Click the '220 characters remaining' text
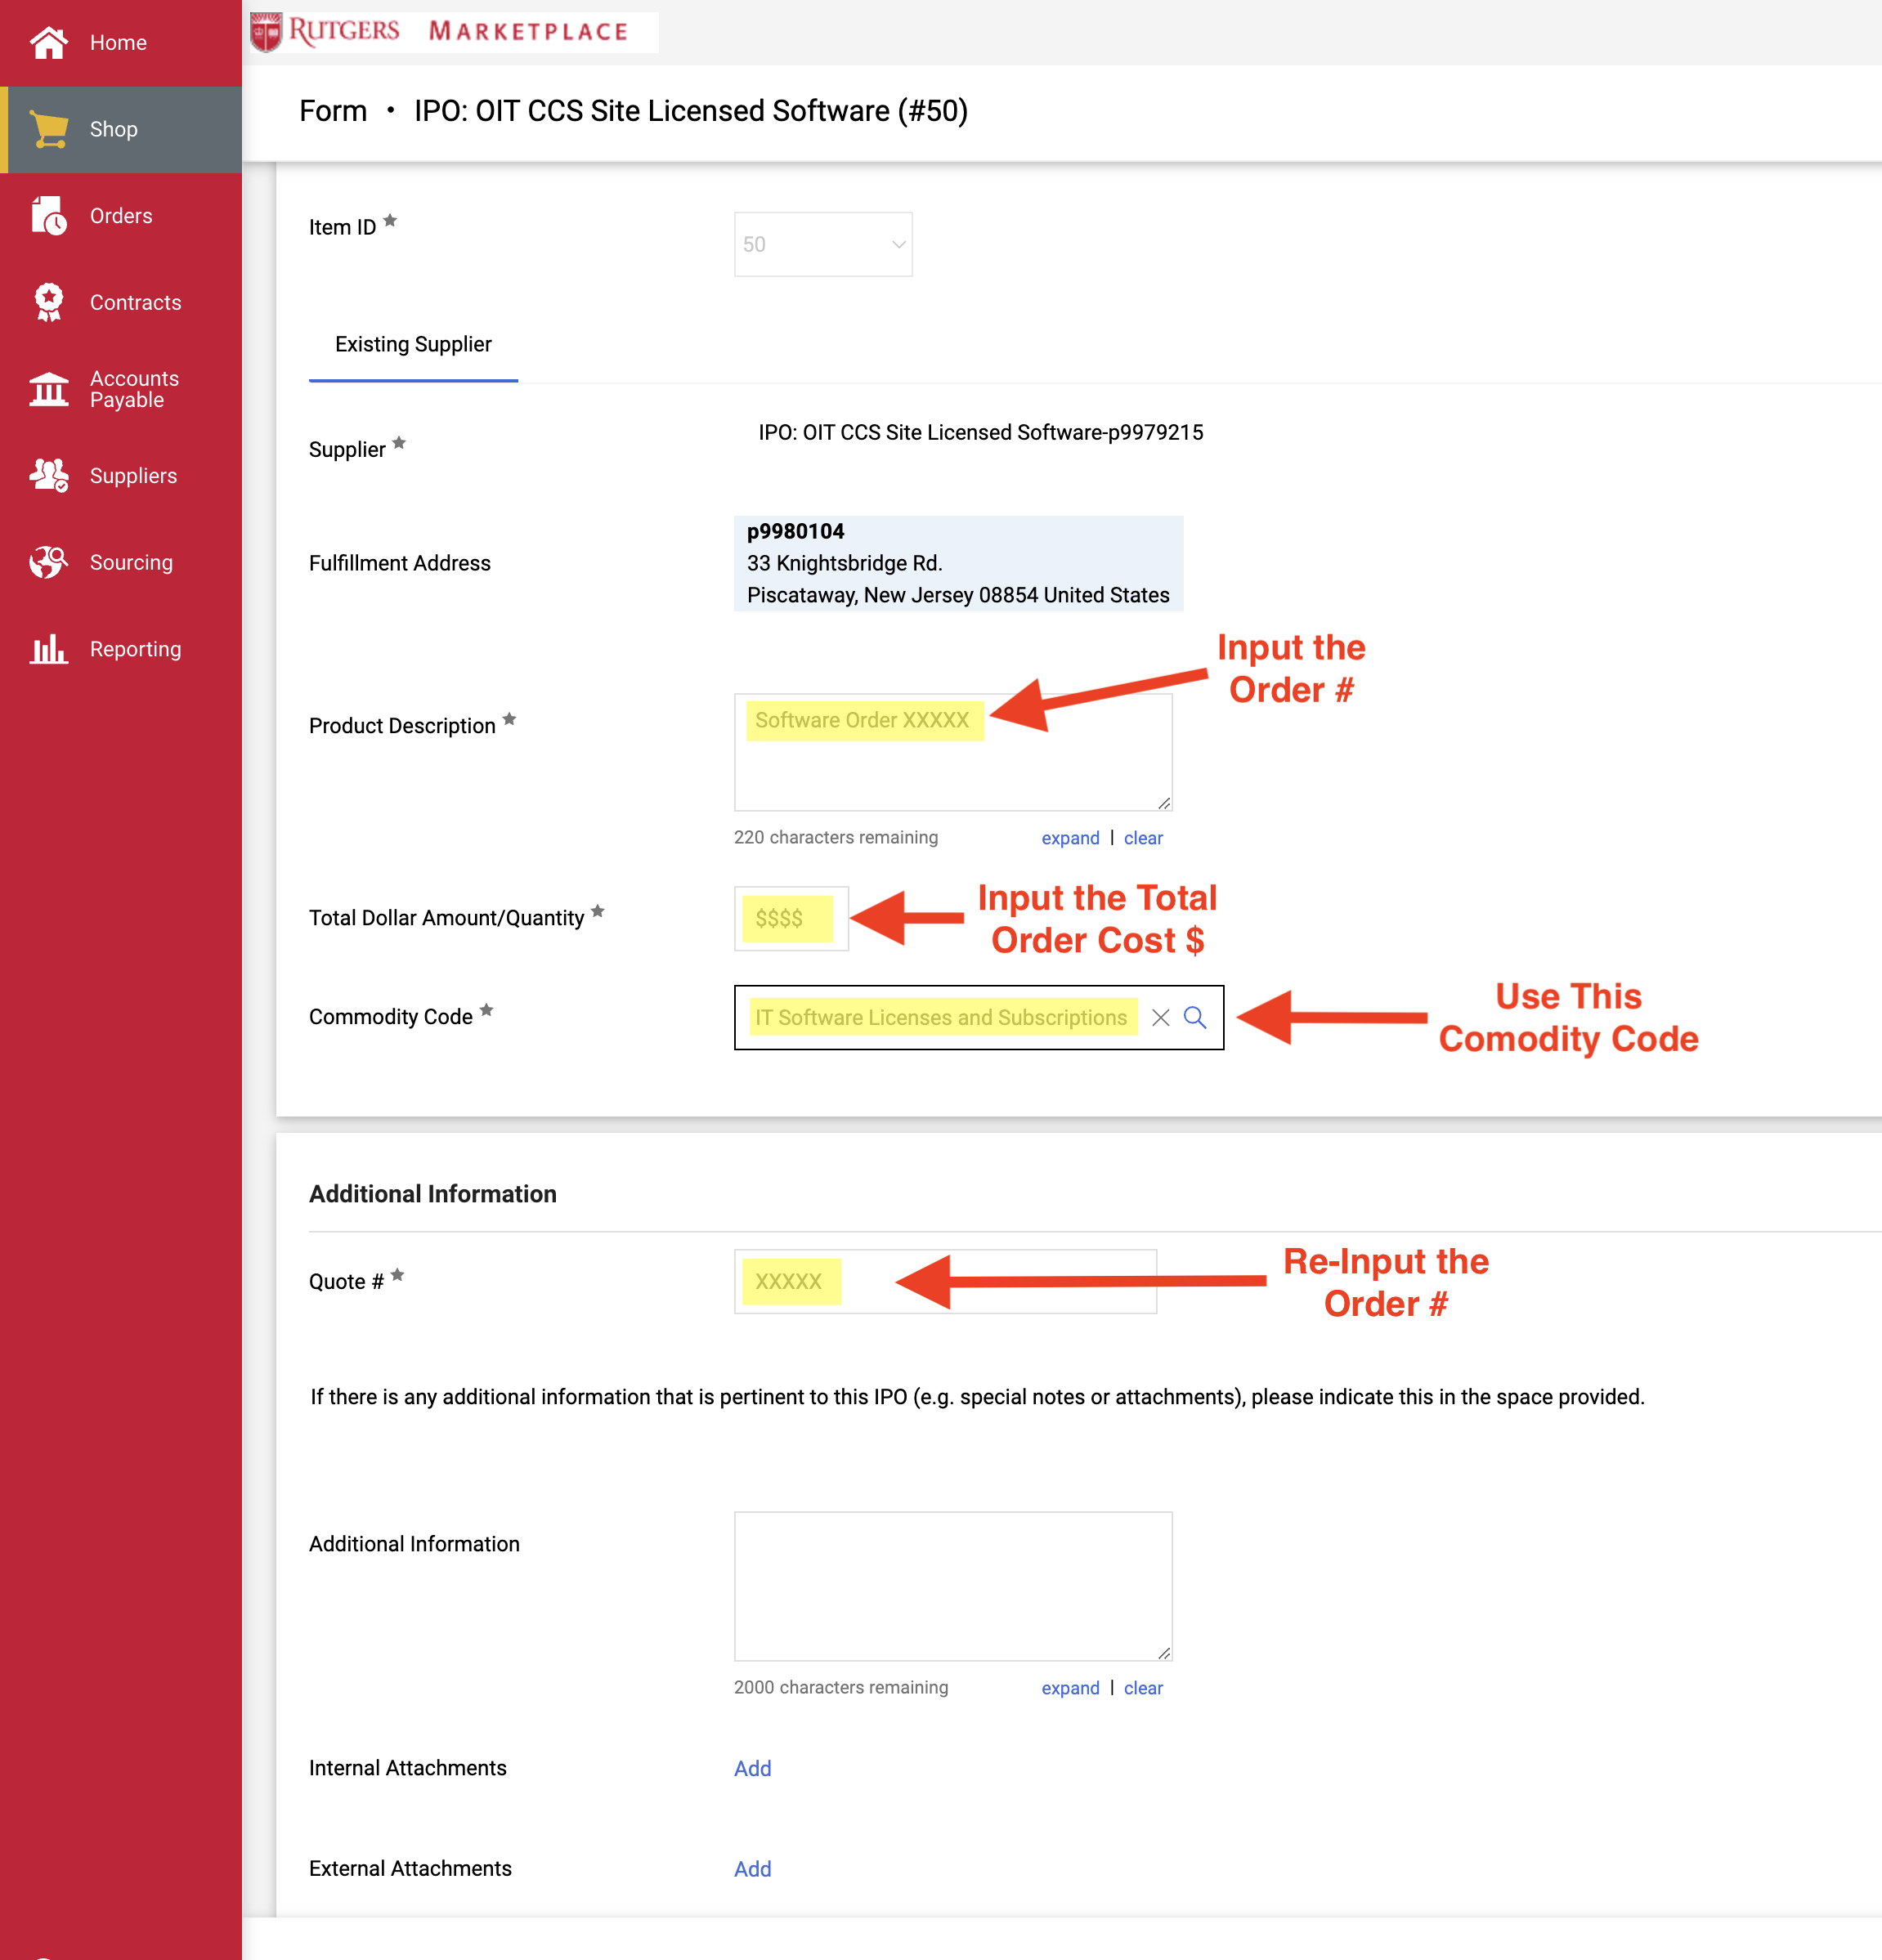Viewport: 1882px width, 1960px height. point(836,837)
